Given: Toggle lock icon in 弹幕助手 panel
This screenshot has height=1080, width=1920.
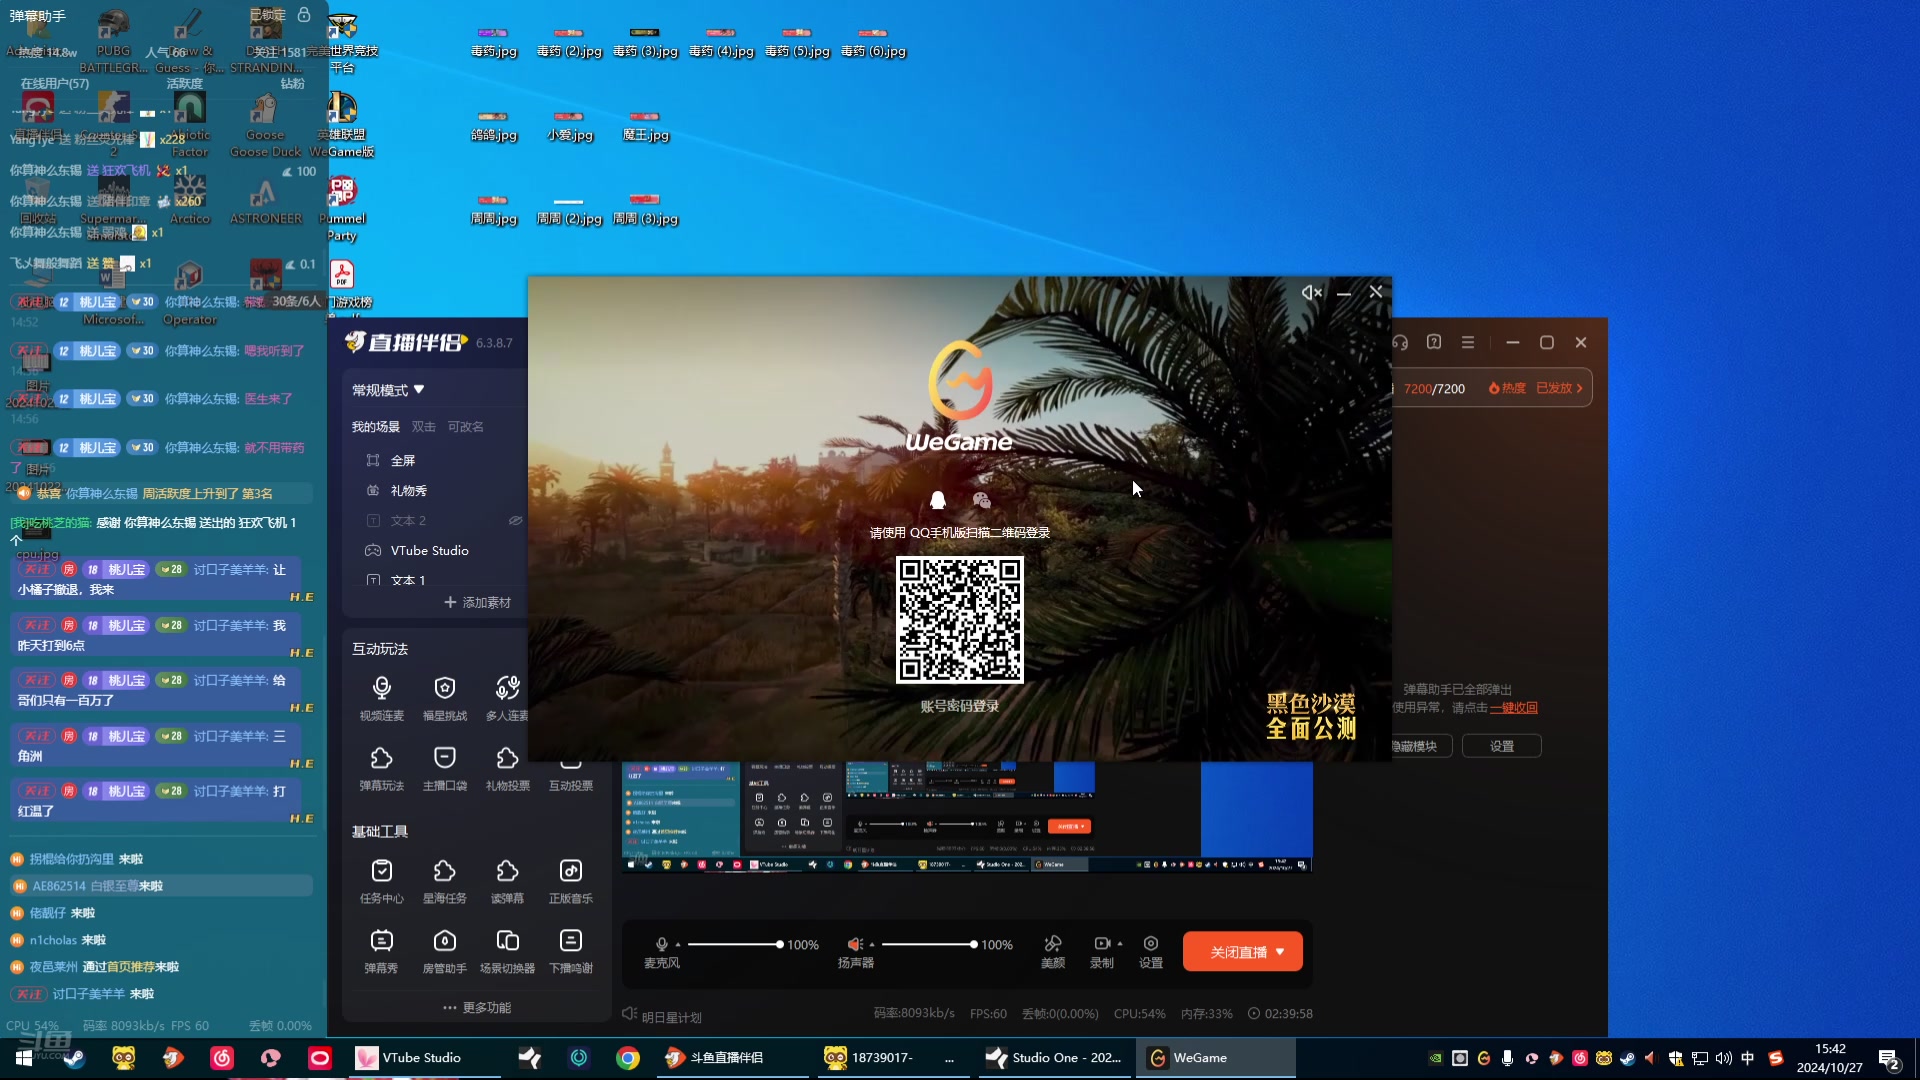Looking at the screenshot, I should 304,14.
